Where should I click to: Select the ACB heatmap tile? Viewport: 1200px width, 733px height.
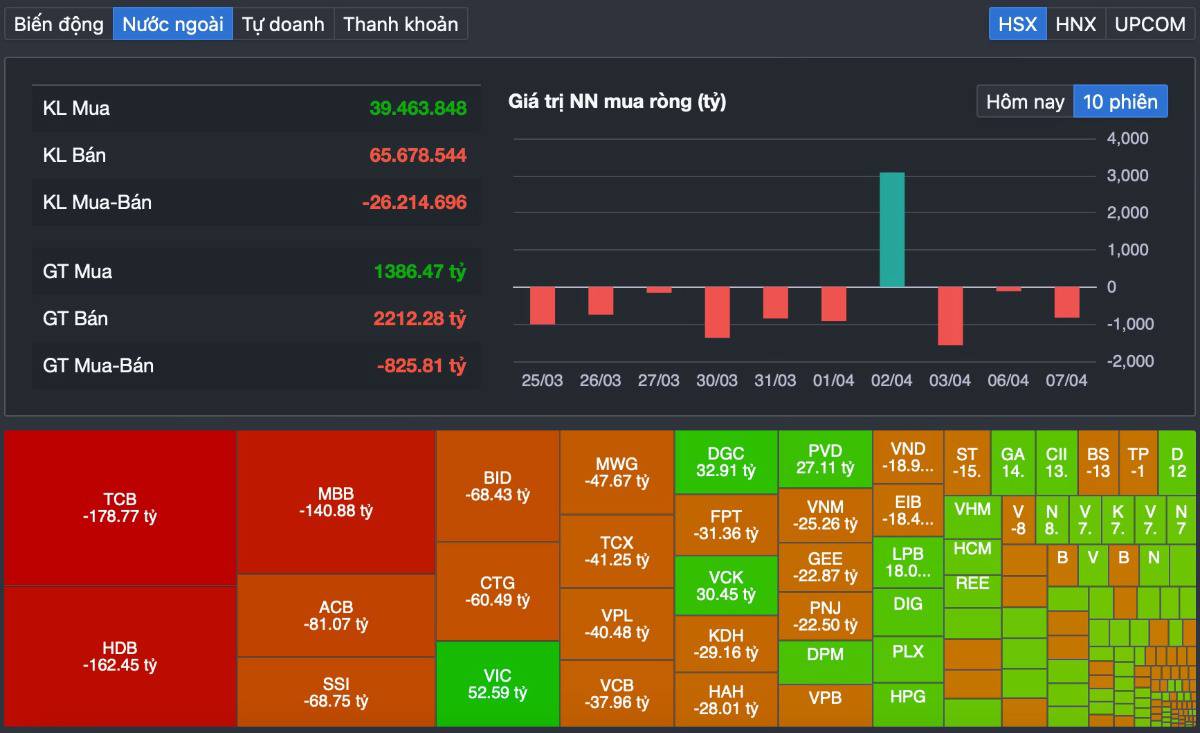point(336,615)
